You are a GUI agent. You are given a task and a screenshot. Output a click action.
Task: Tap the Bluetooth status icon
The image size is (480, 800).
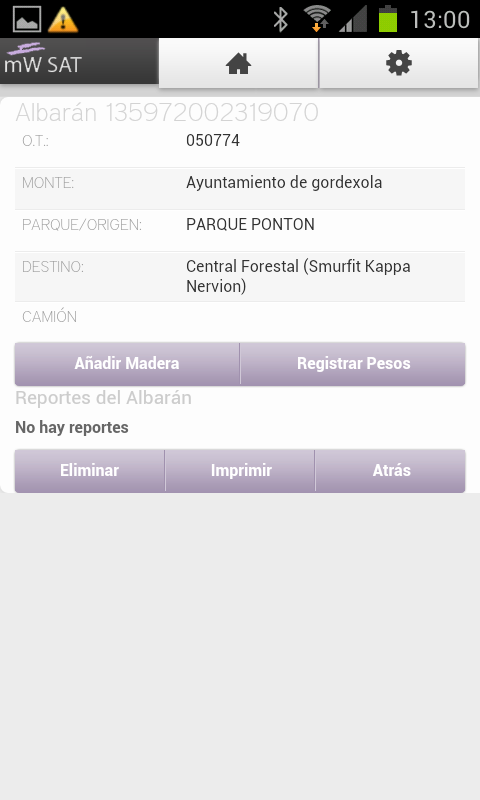pos(280,19)
